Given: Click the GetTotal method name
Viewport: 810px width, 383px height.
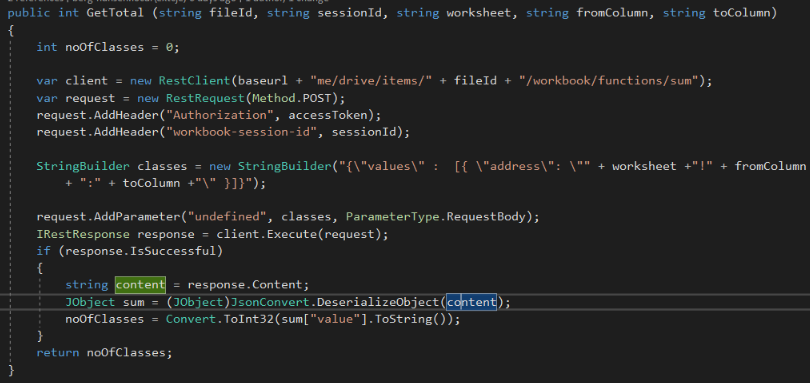Looking at the screenshot, I should pyautogui.click(x=115, y=12).
